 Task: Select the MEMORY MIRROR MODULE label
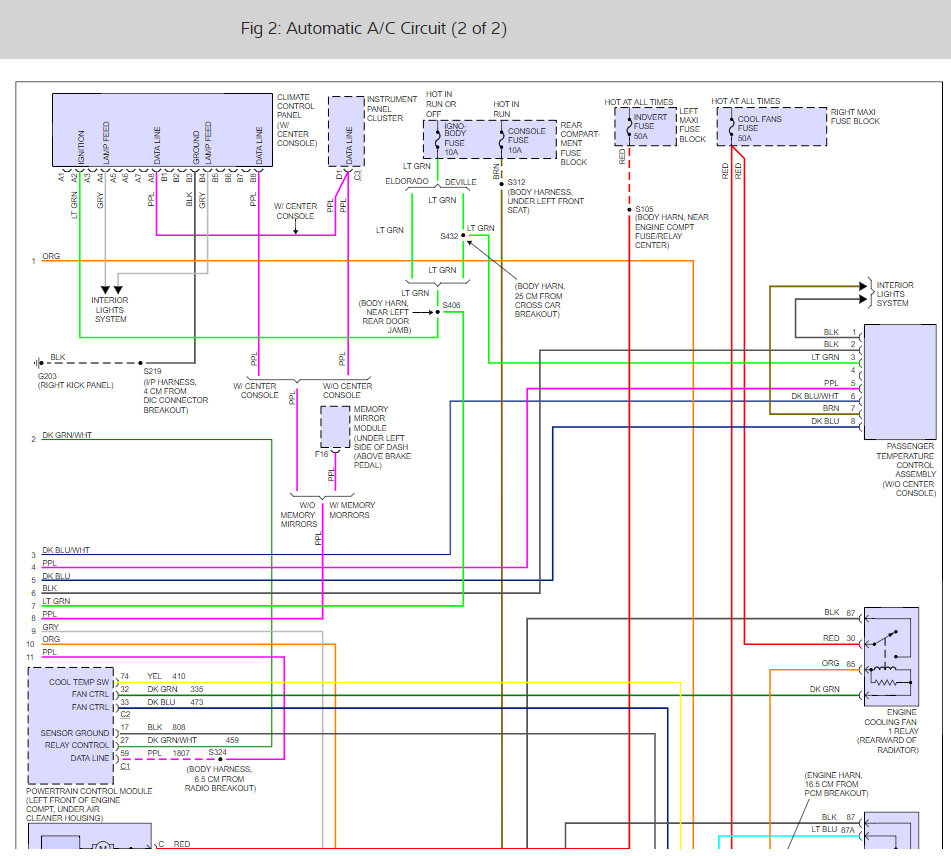pos(370,419)
